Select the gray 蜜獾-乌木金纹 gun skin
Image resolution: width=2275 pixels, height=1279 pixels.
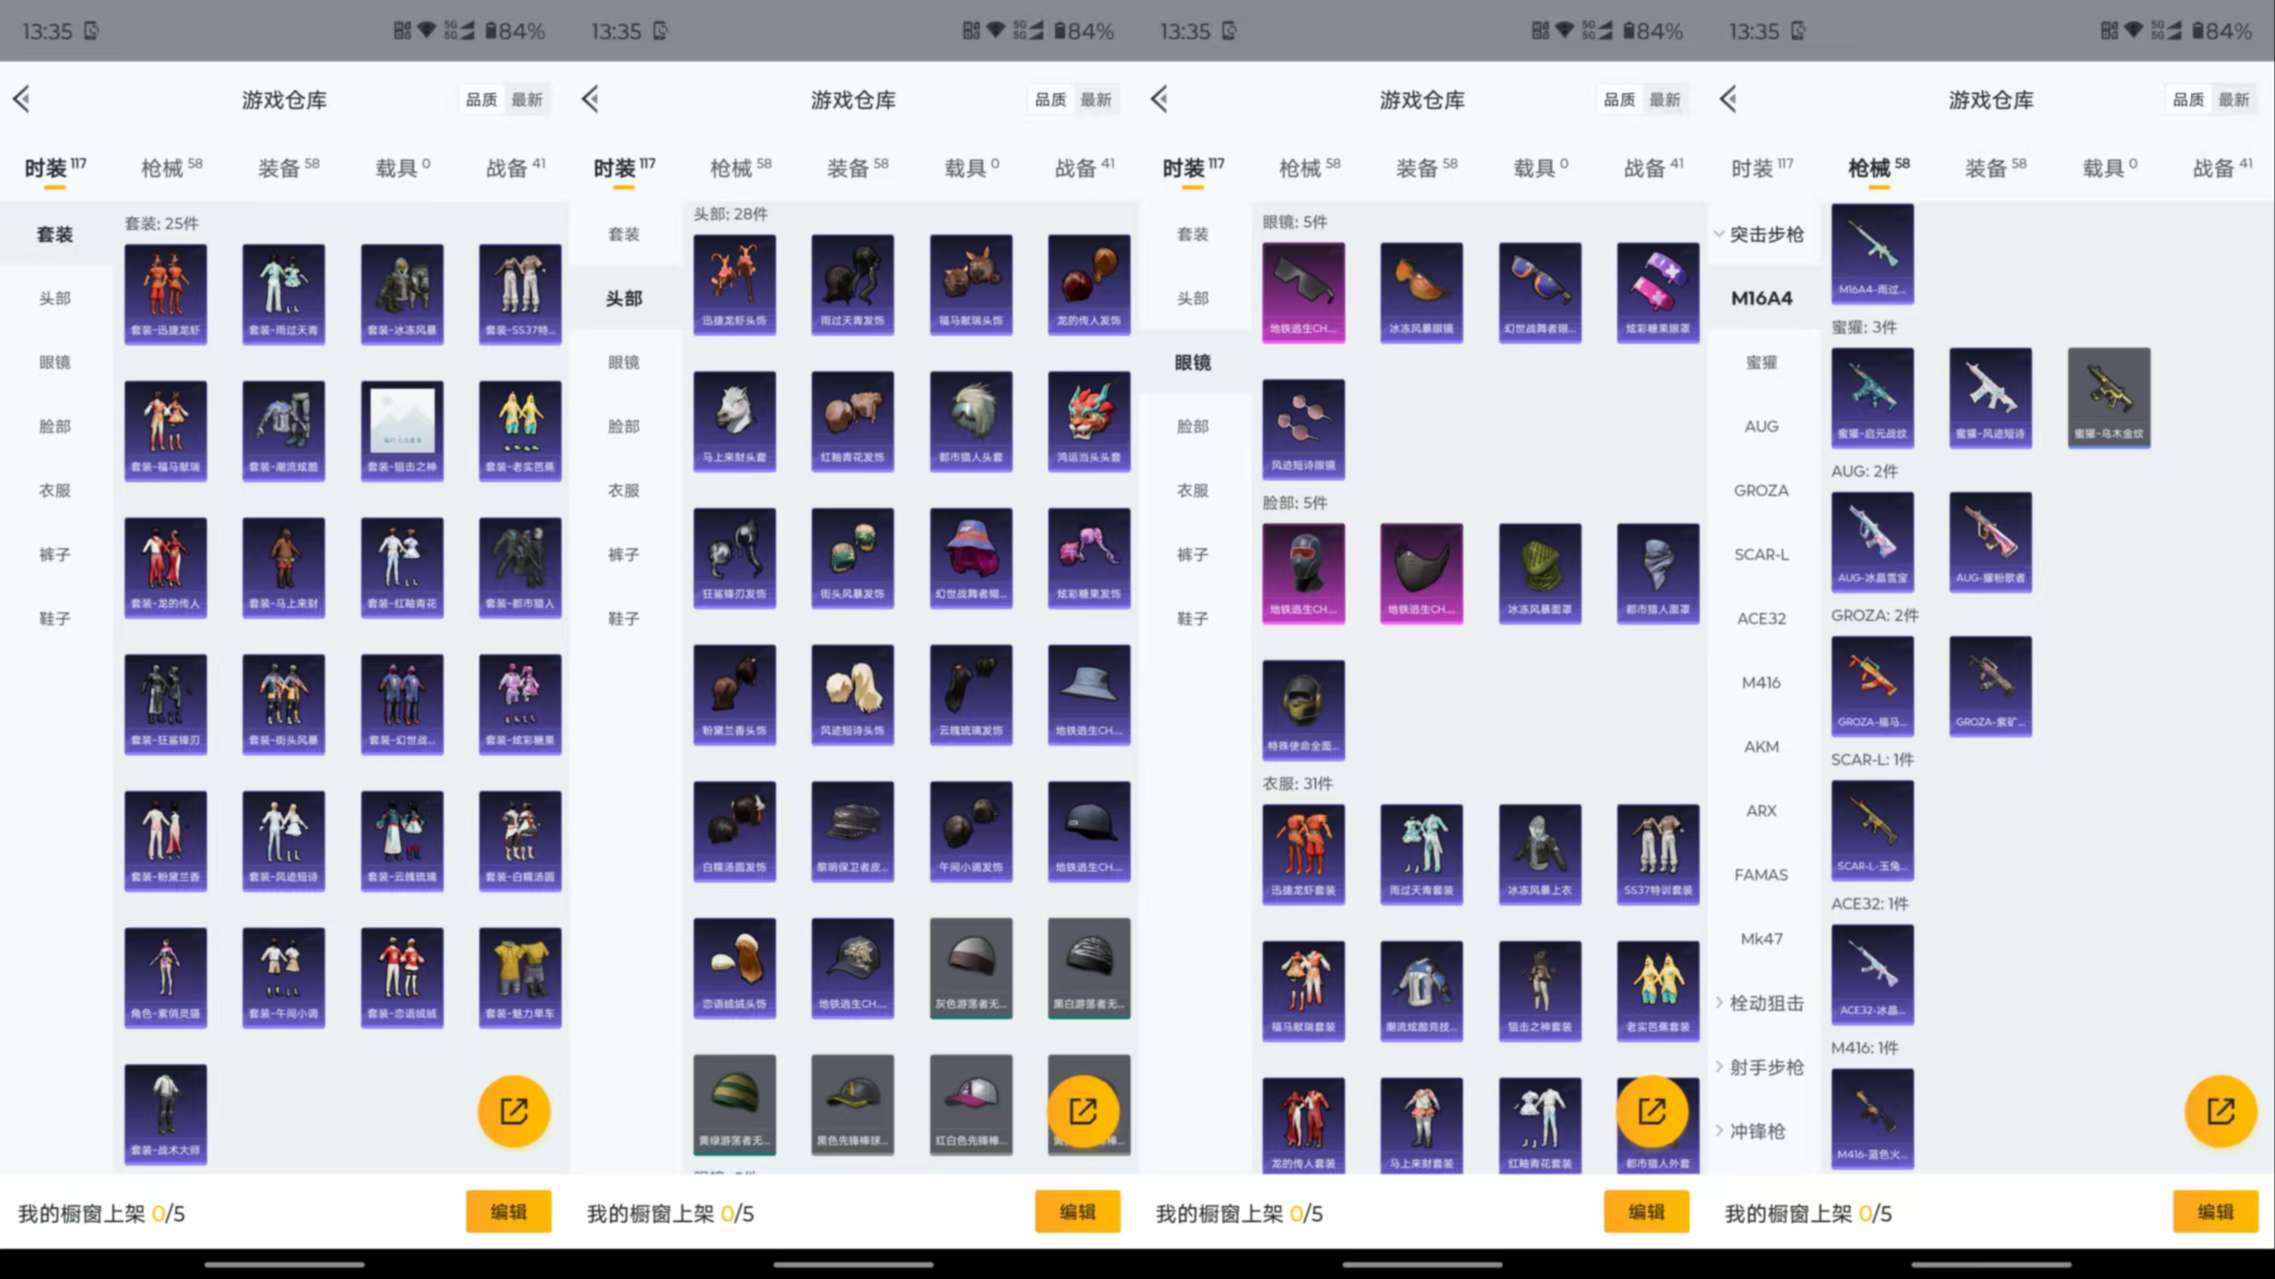pyautogui.click(x=2108, y=396)
